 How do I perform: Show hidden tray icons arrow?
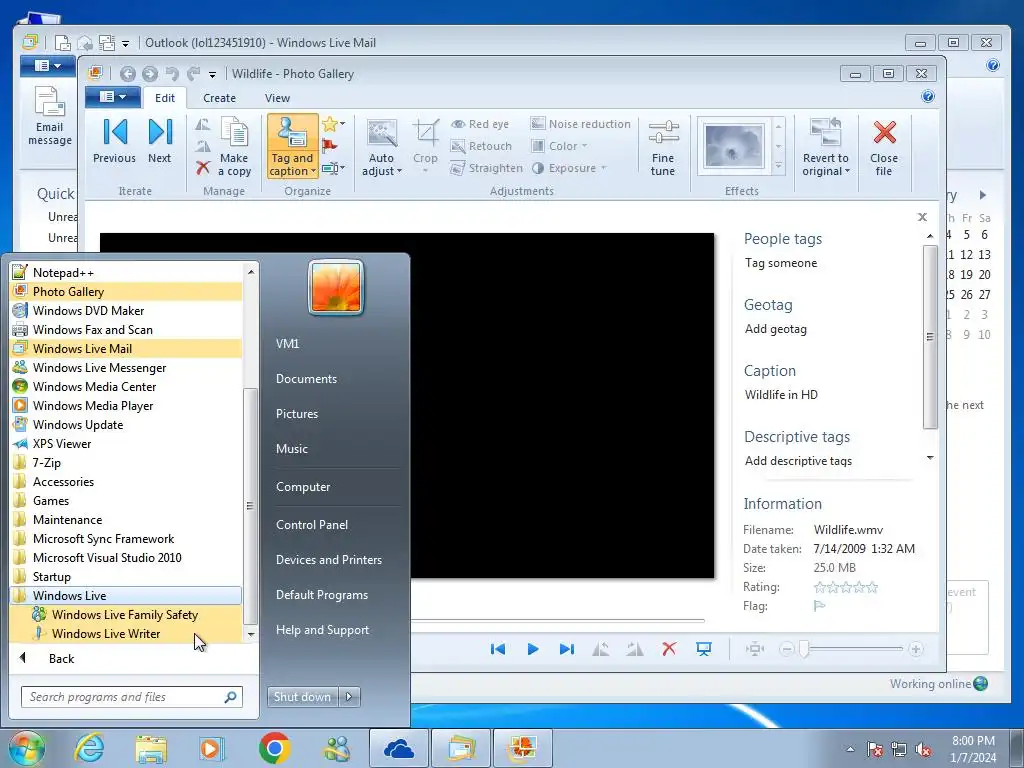850,750
